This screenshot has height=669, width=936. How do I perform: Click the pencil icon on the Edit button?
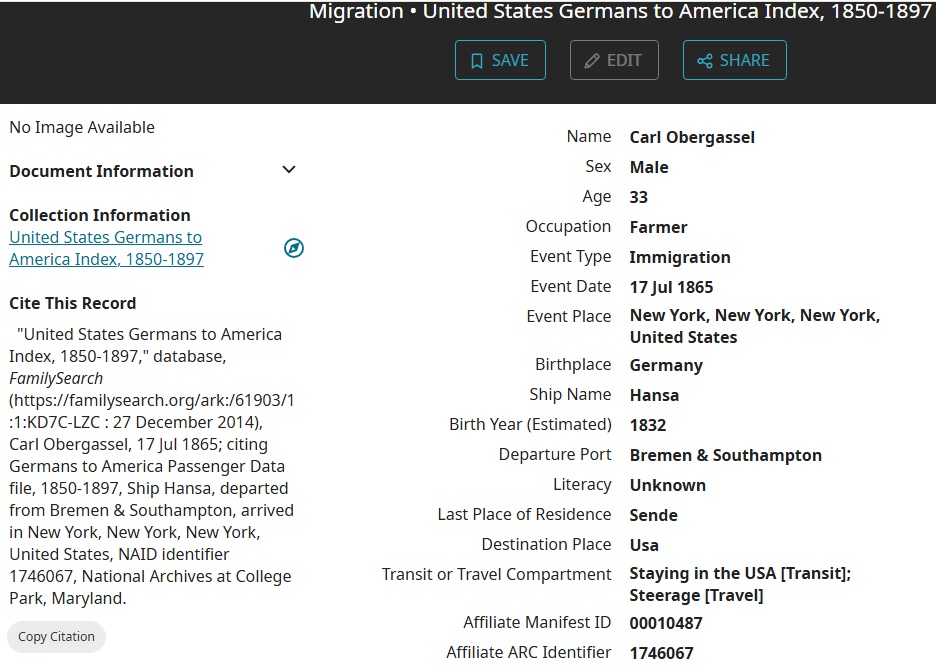click(592, 60)
